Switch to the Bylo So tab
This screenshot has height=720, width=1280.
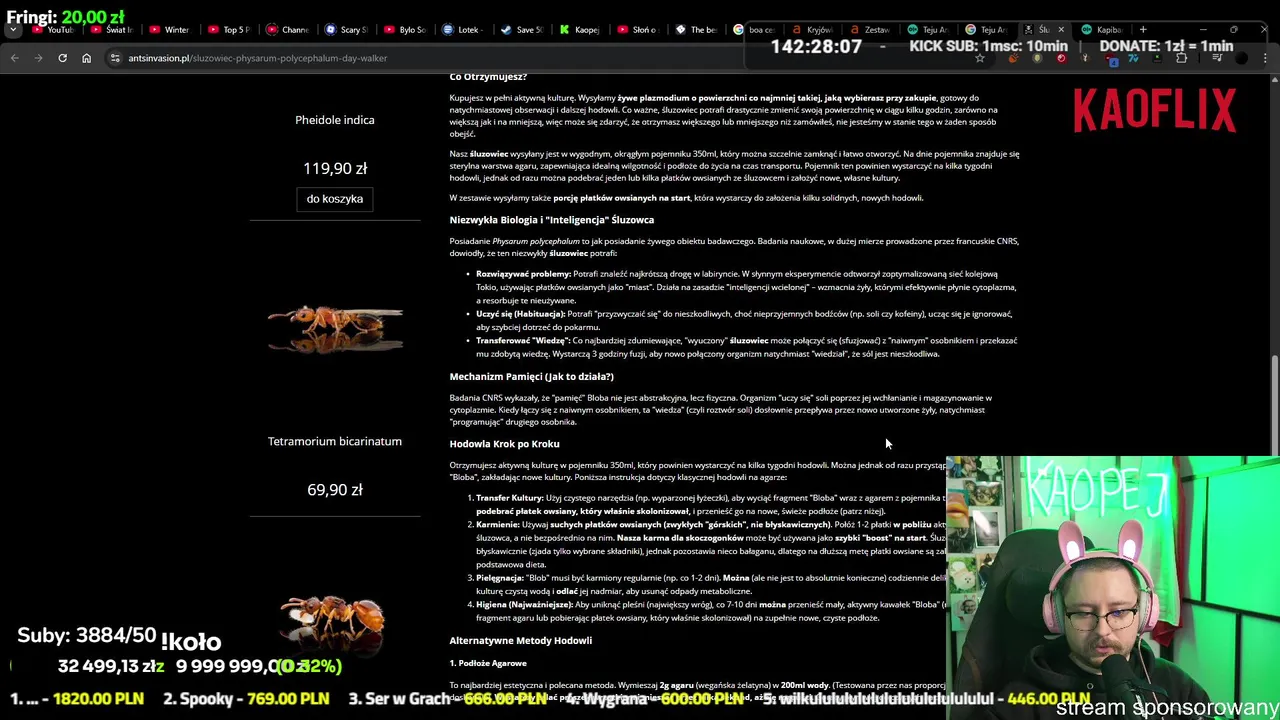click(x=403, y=30)
